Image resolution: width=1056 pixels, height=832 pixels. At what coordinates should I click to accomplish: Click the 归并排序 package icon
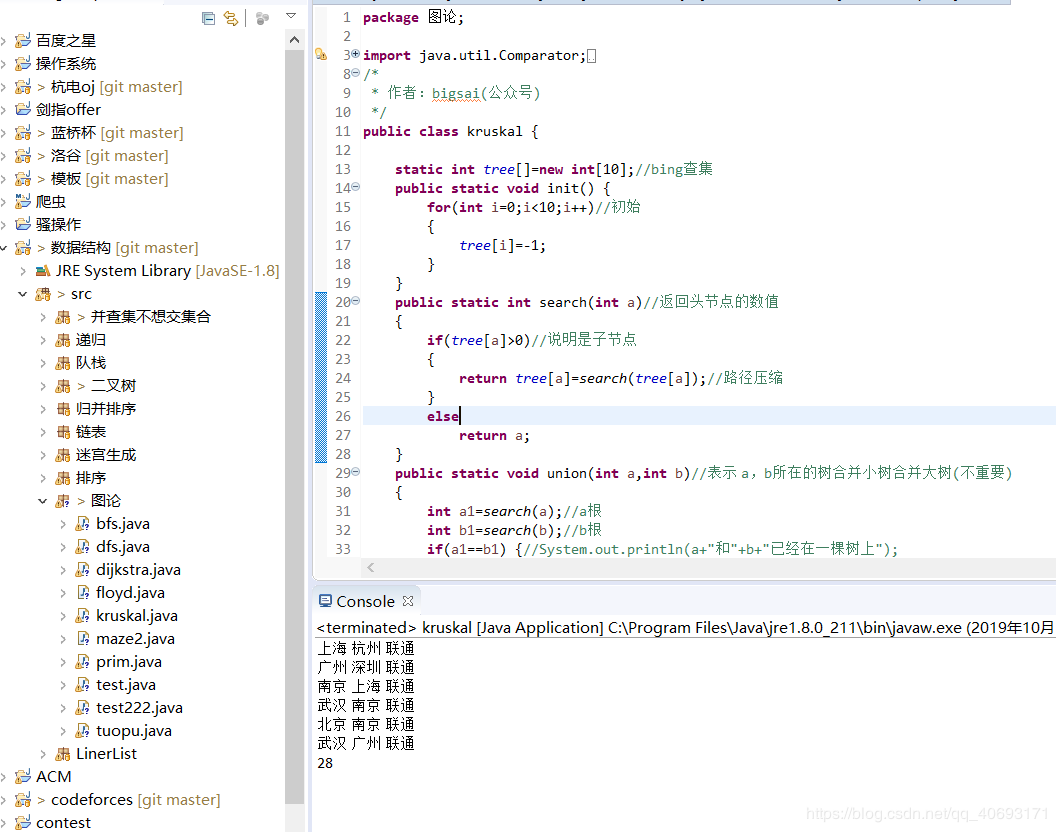[x=63, y=409]
